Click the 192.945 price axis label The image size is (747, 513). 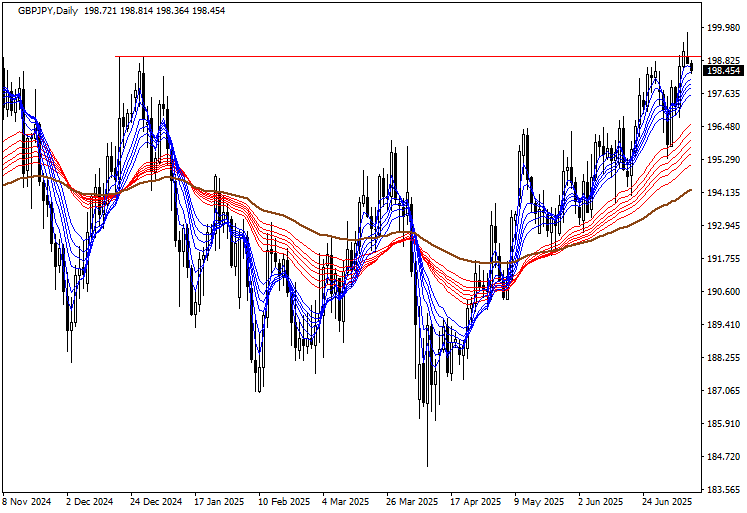[724, 225]
